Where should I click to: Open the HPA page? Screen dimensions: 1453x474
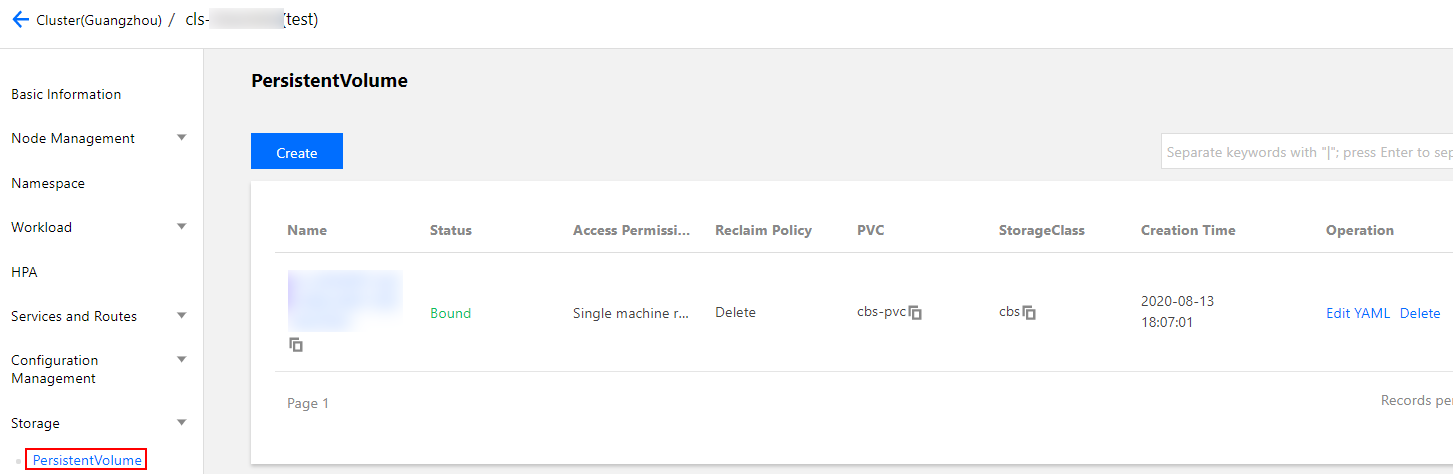(24, 272)
